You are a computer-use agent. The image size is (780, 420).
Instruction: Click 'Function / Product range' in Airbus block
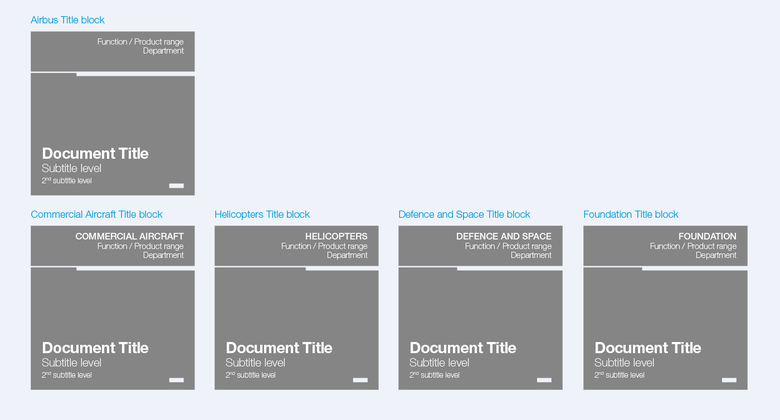(140, 42)
